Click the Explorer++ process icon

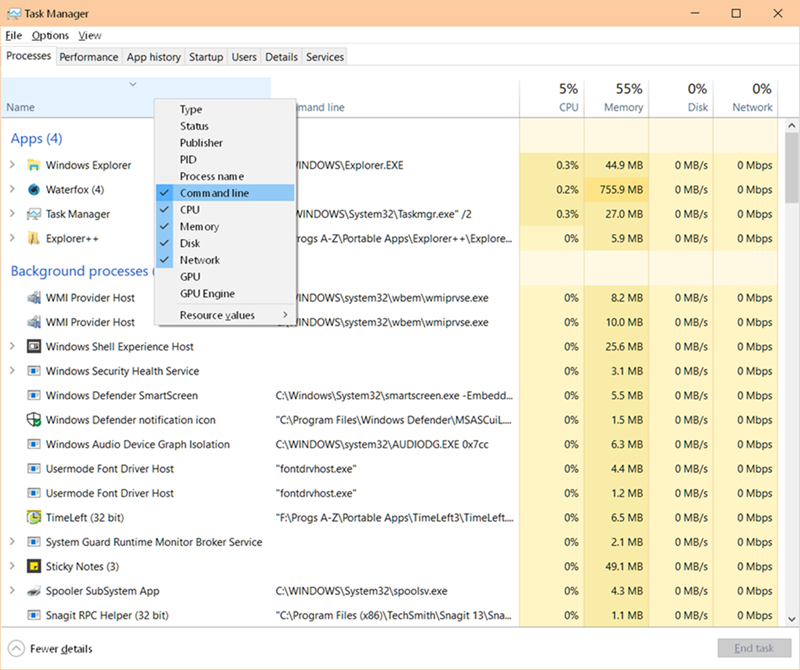34,238
